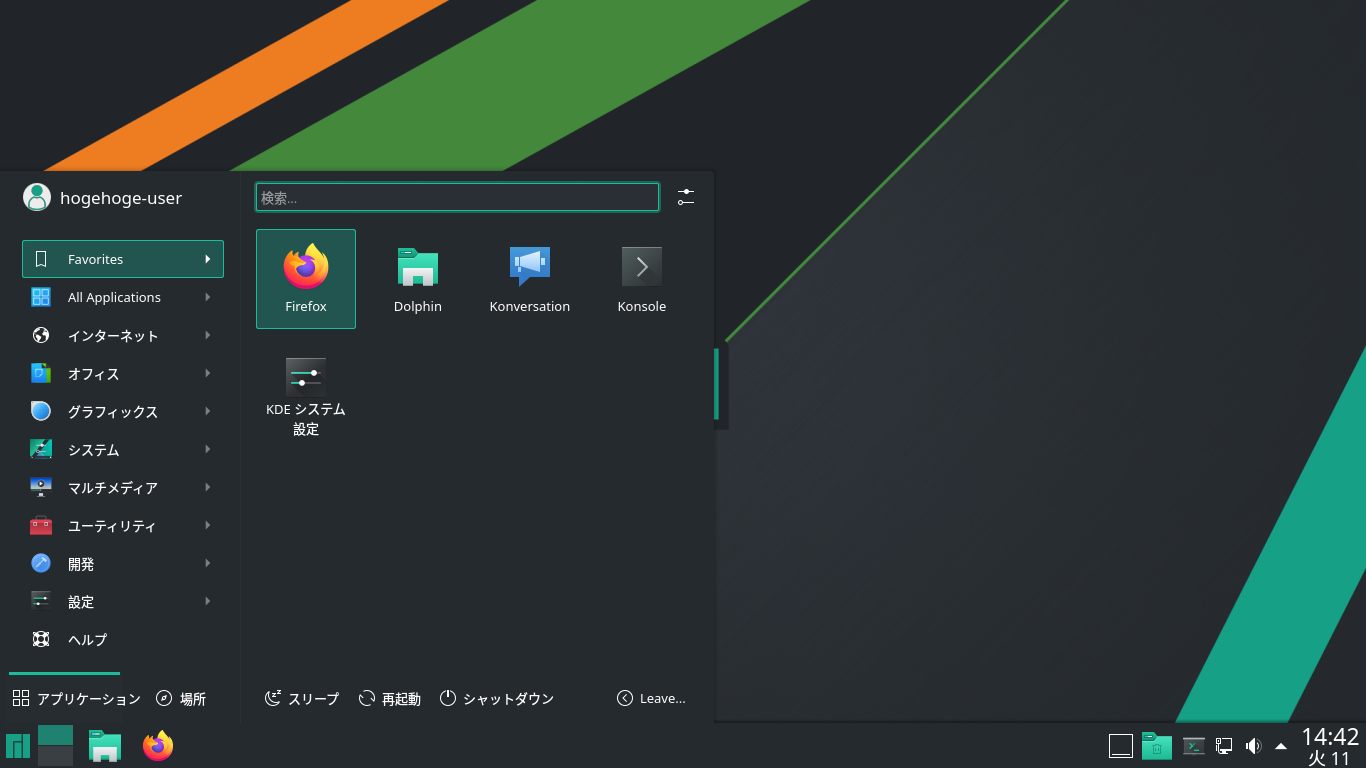The height and width of the screenshot is (768, 1366).
Task: Launch Firefox from the taskbar
Action: (158, 746)
